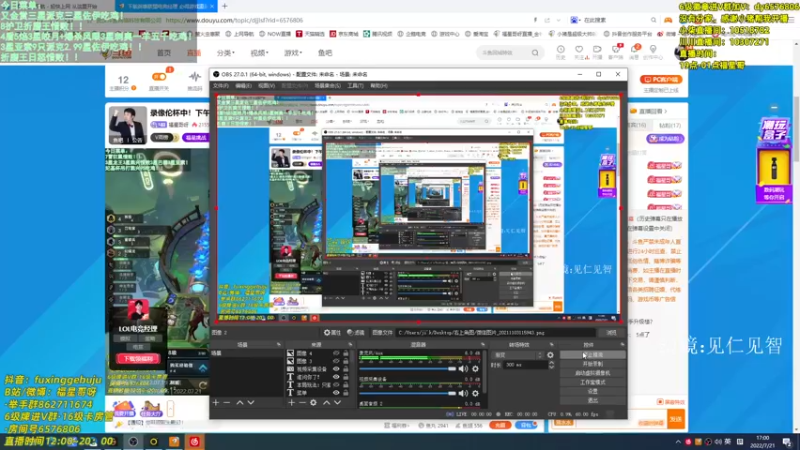Click the 浏览 browse button for image file
Viewport: 800px width, 450px height.
tap(611, 333)
